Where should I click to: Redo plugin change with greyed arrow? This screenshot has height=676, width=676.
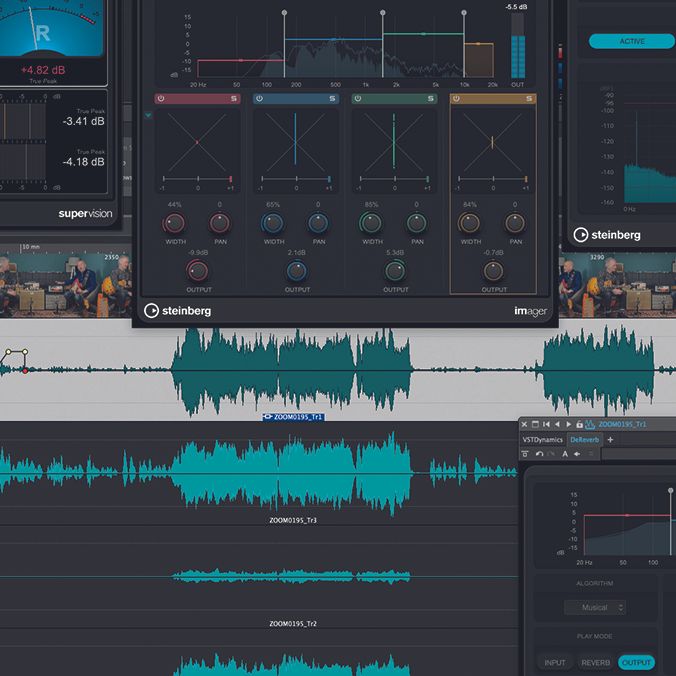click(x=551, y=454)
